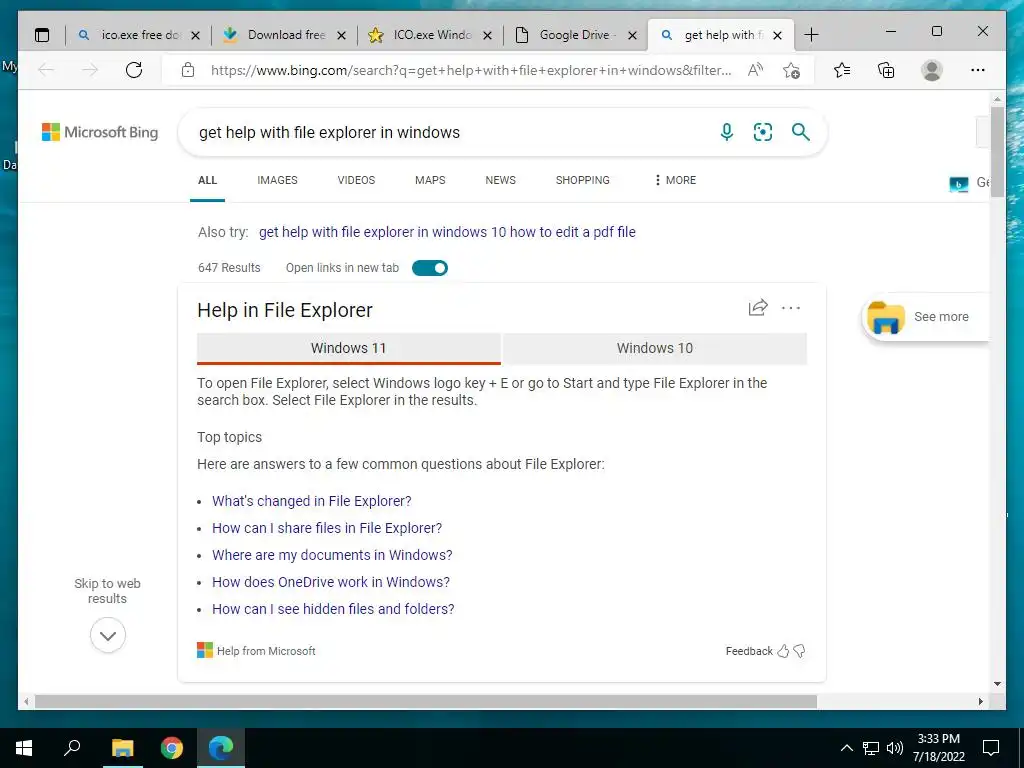Image resolution: width=1024 pixels, height=768 pixels.
Task: Click the See more File Explorer button
Action: pos(925,317)
